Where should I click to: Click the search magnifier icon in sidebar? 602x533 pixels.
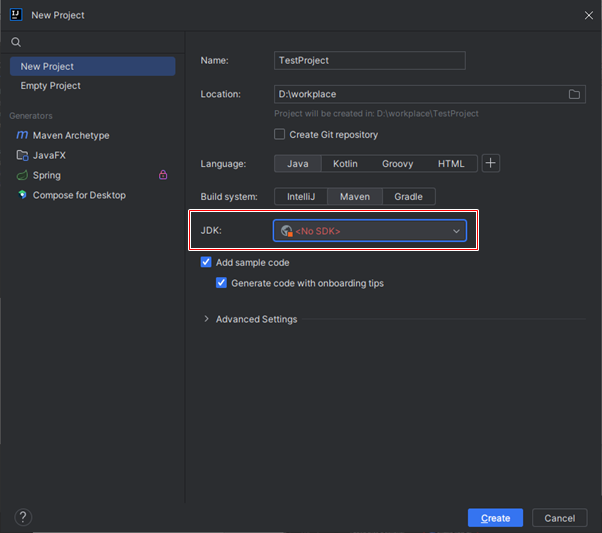(x=16, y=42)
